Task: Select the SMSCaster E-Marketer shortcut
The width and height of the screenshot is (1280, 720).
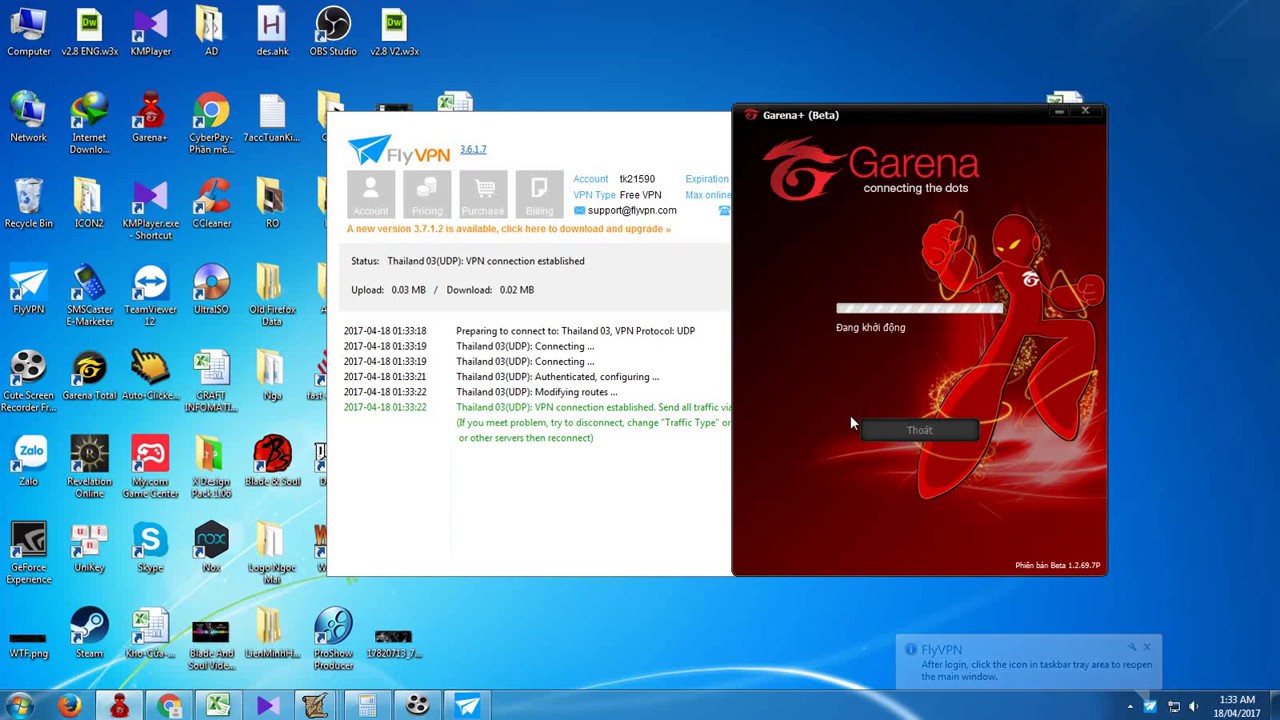Action: point(89,295)
